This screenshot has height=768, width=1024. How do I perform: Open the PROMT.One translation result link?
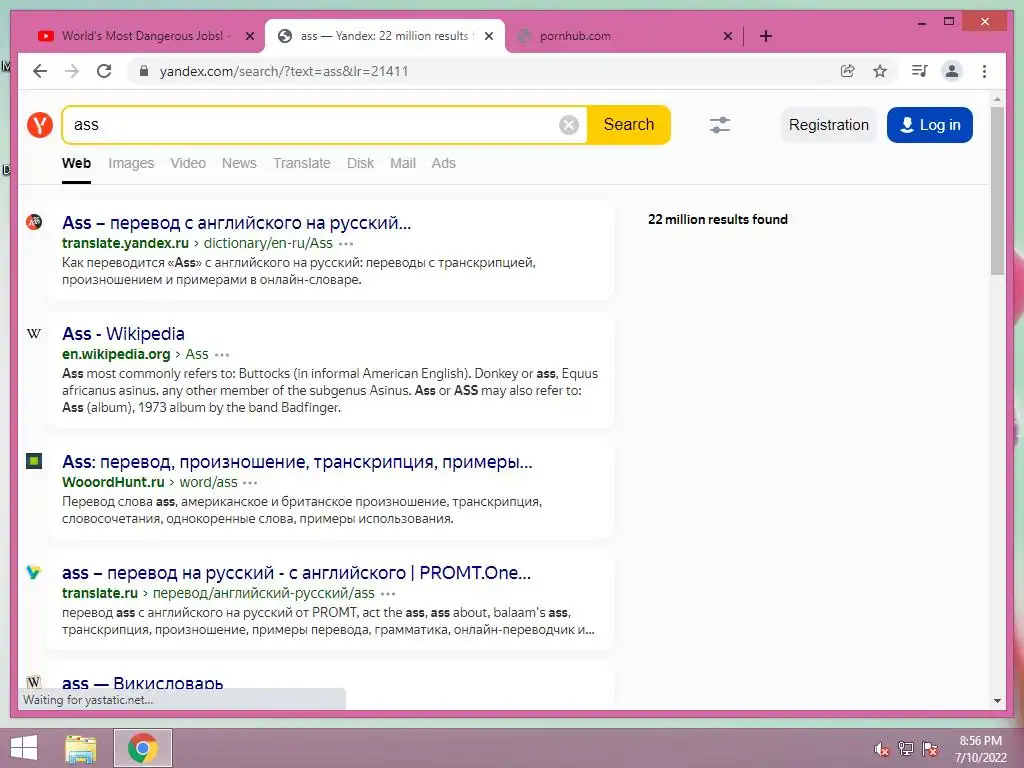pos(296,573)
